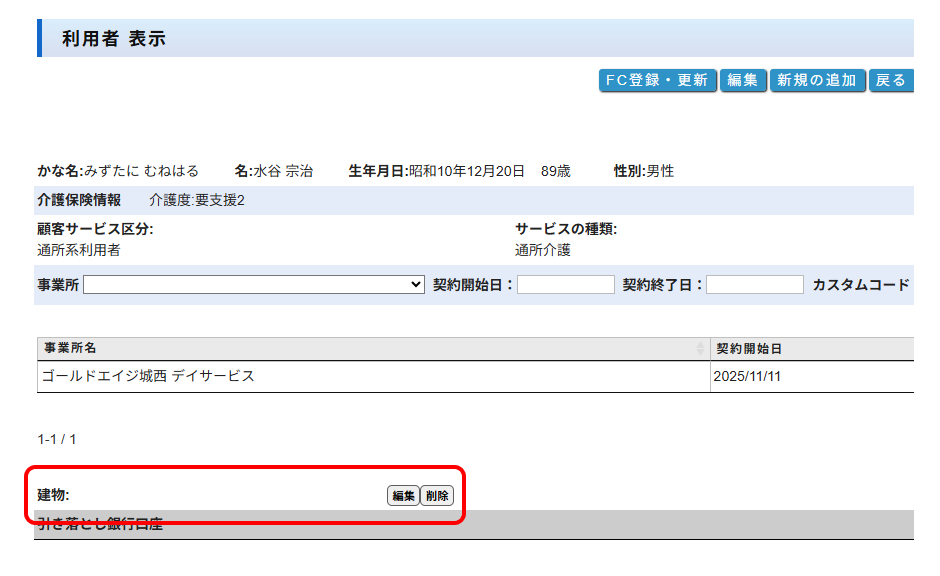Click the カスタムコード label
Image resolution: width=940 pixels, height=576 pixels.
[x=860, y=285]
